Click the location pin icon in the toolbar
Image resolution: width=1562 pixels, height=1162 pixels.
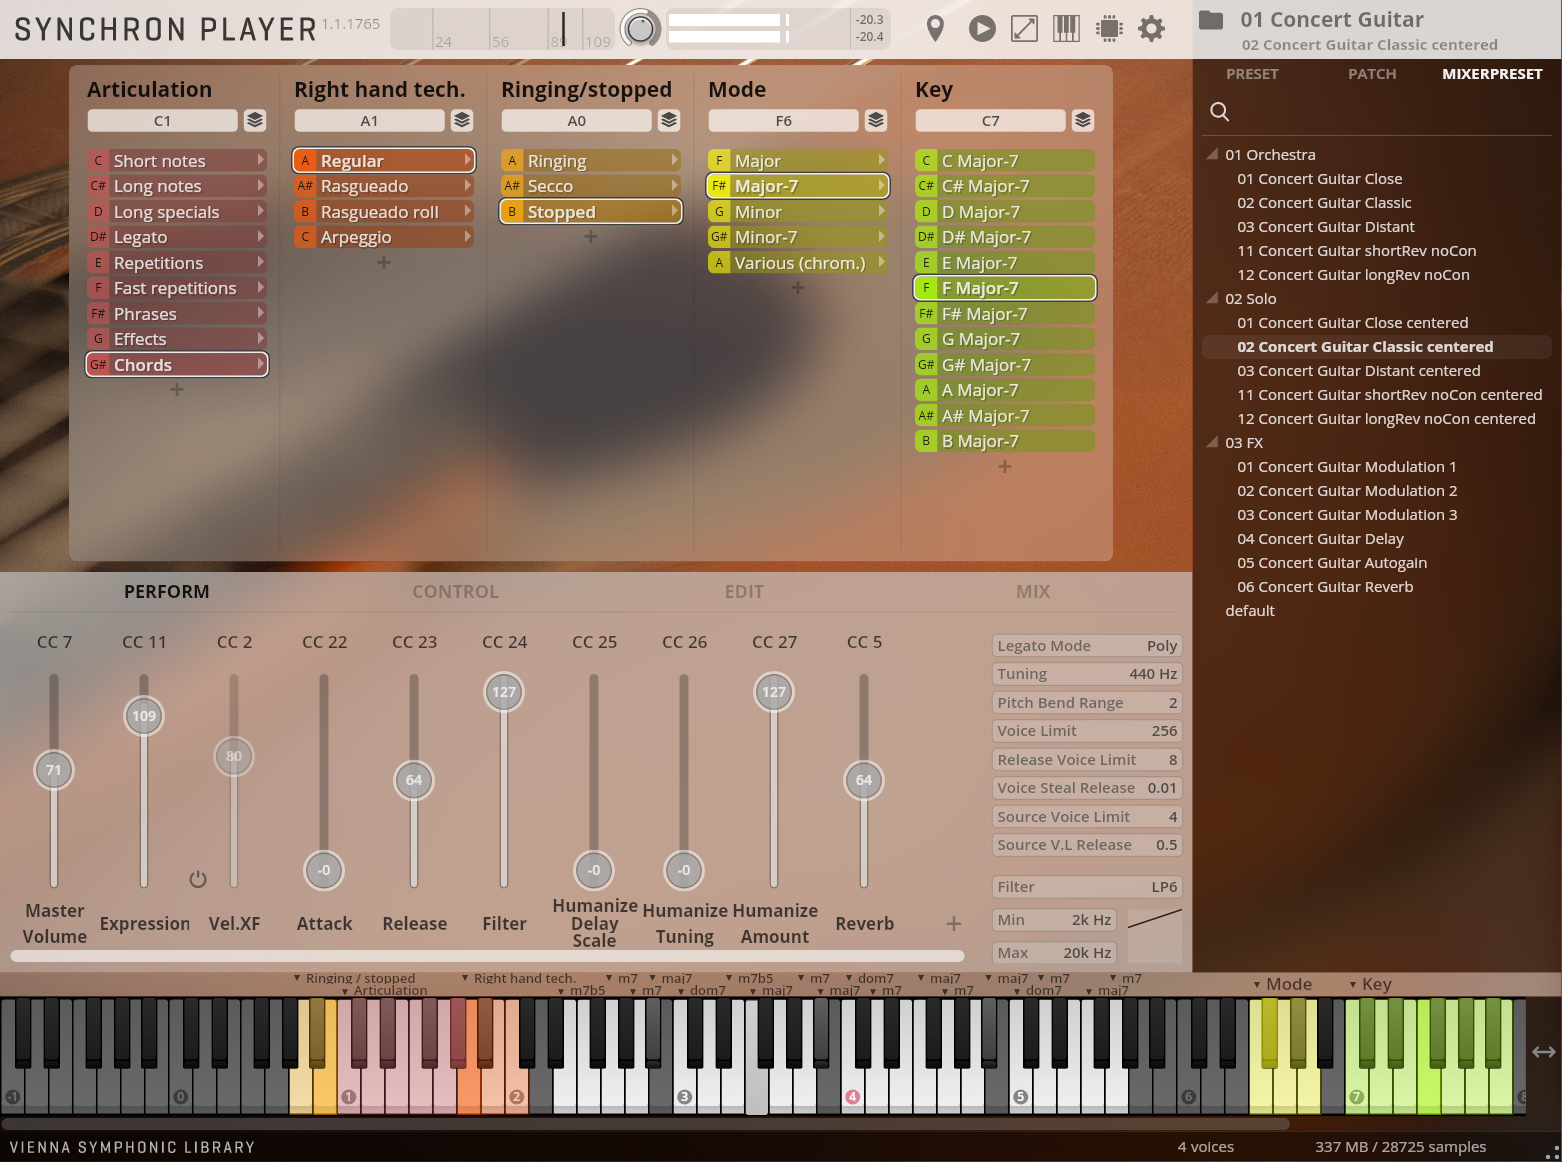936,28
